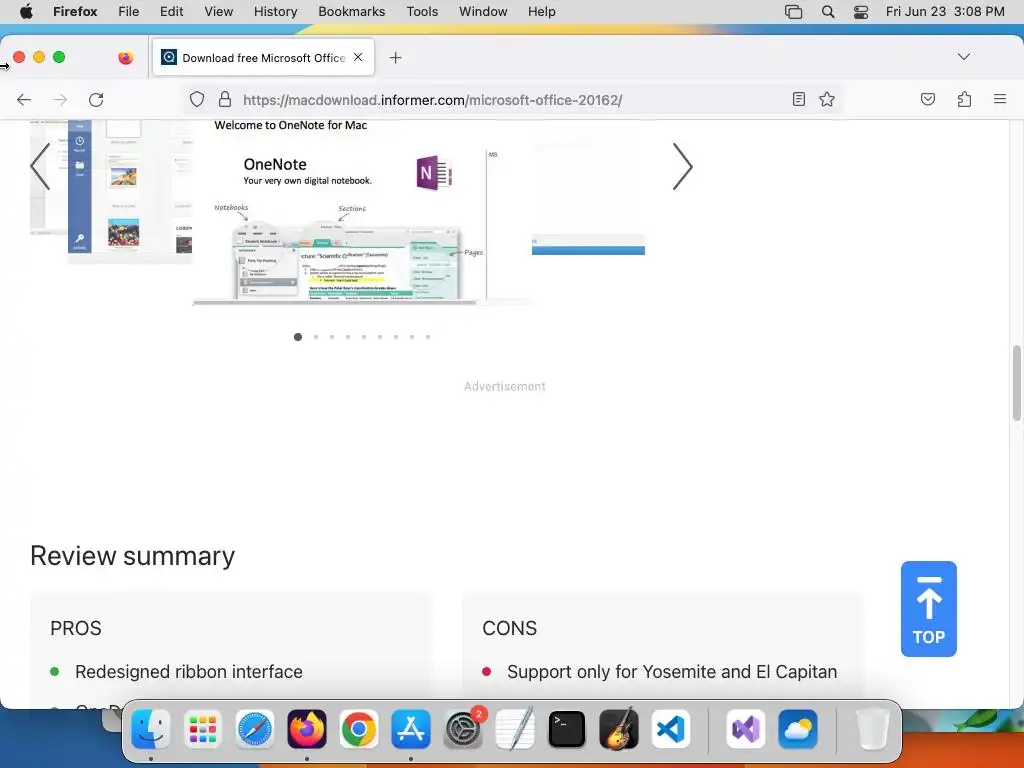Launch Safari from the Dock

[x=255, y=729]
